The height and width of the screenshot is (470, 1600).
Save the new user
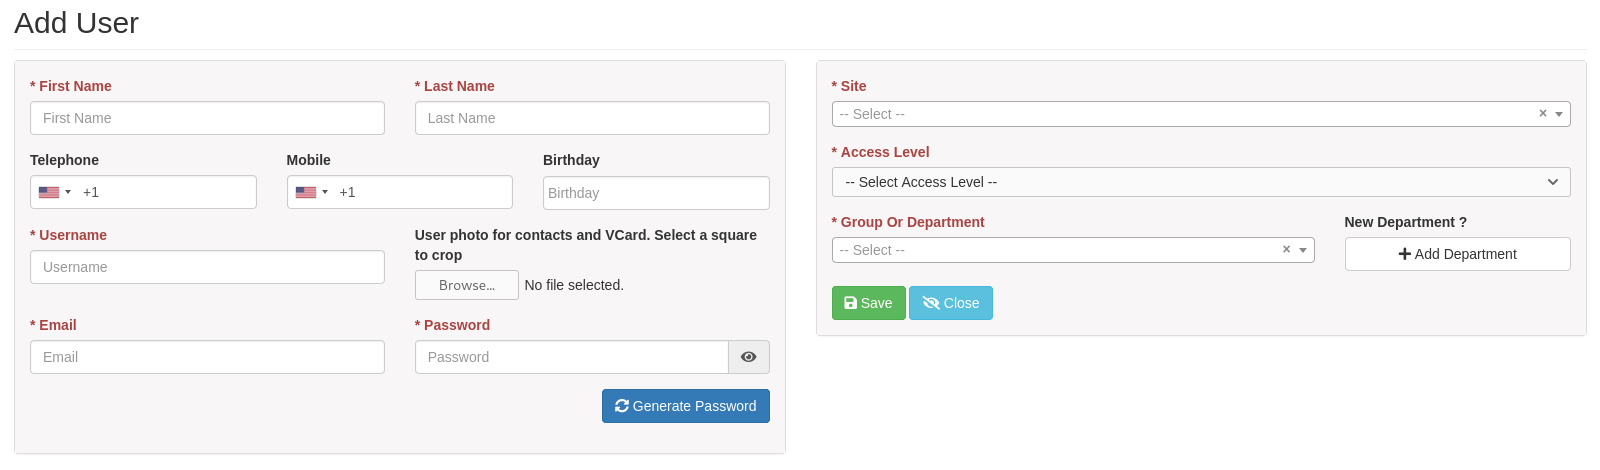click(x=869, y=303)
